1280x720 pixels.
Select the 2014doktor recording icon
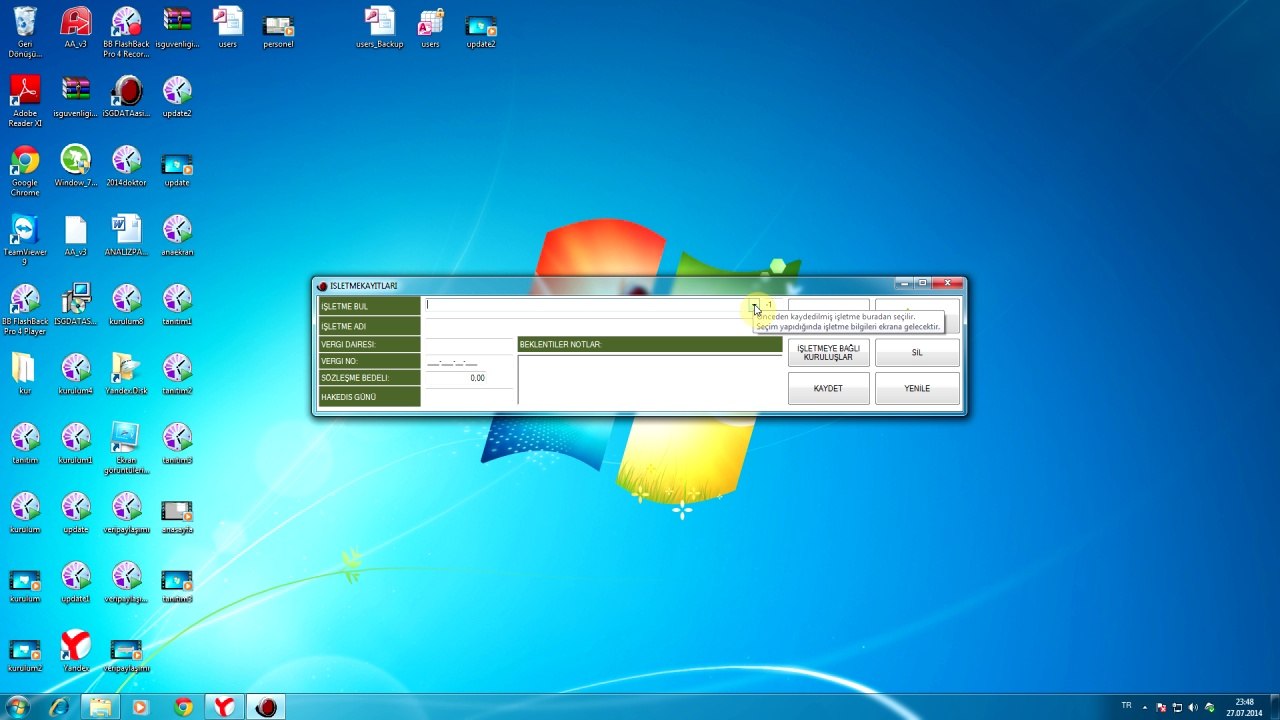pos(126,166)
